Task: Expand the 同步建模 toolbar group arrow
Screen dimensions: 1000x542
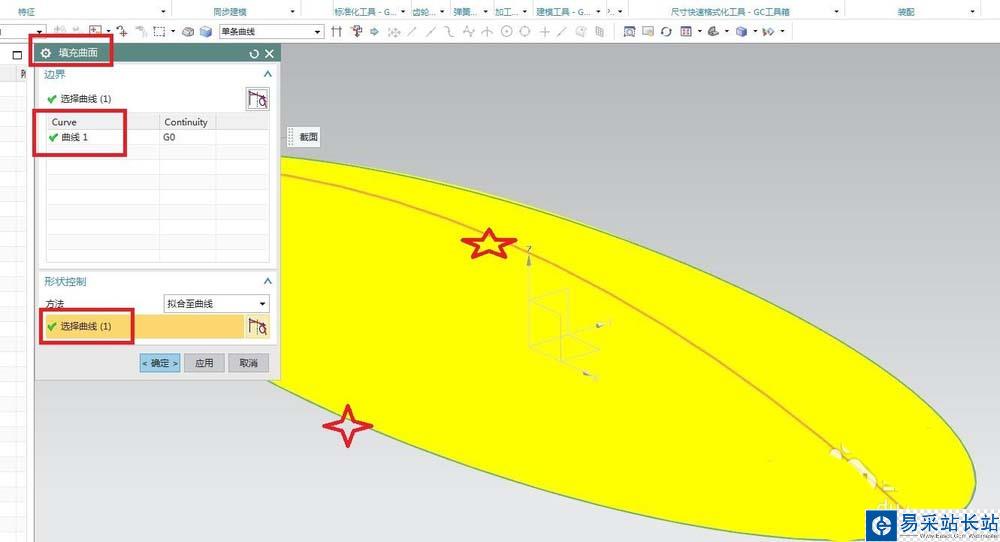Action: (293, 11)
